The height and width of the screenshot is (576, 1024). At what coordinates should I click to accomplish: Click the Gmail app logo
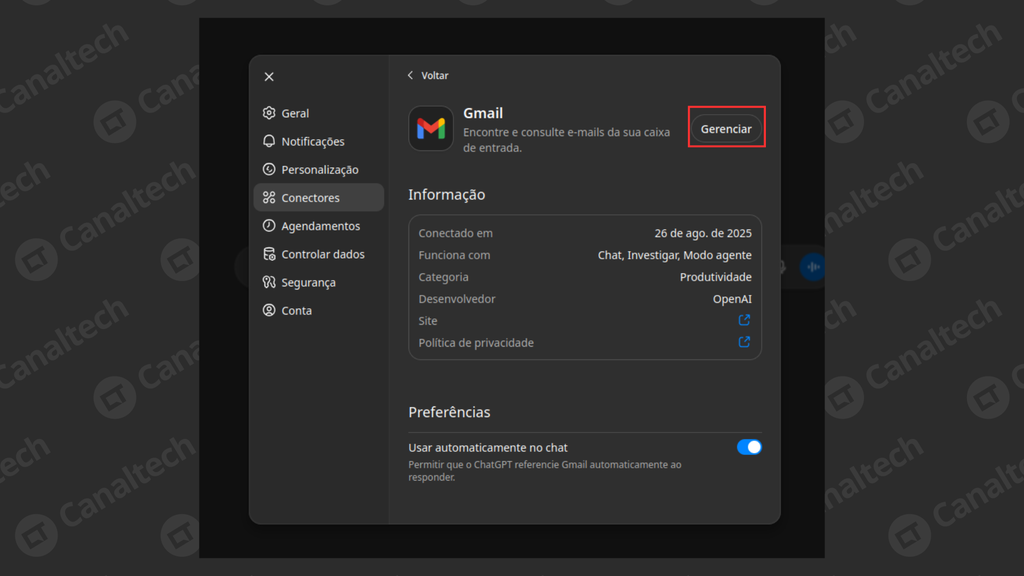(431, 129)
